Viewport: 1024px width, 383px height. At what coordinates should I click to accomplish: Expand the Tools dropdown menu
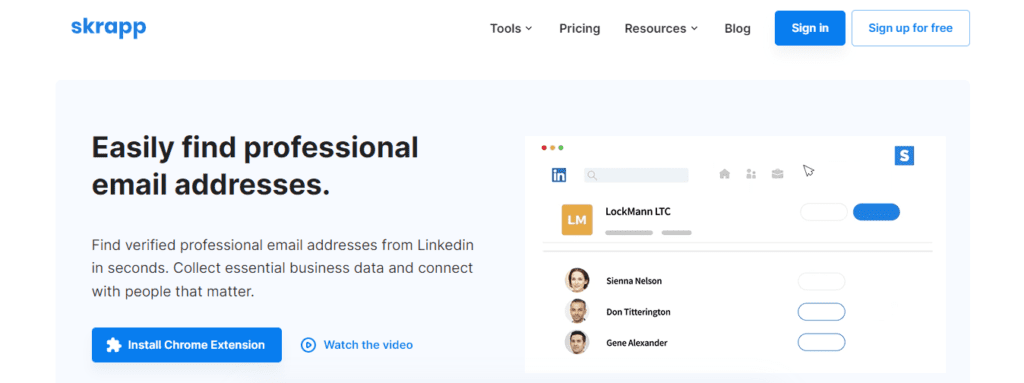tap(511, 29)
